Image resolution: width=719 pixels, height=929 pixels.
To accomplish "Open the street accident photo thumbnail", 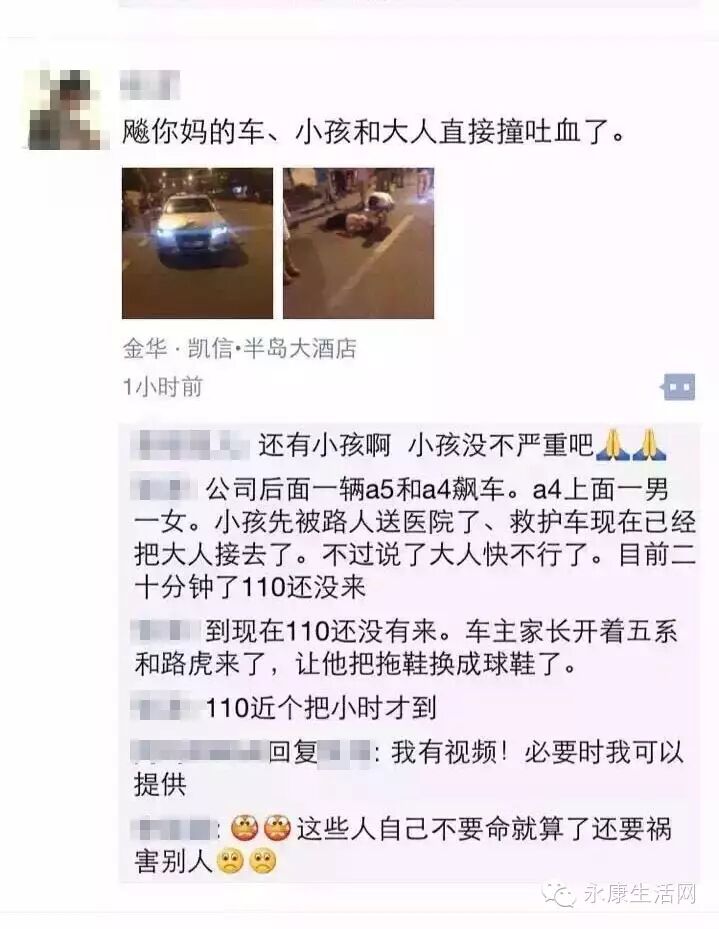I will coord(358,244).
